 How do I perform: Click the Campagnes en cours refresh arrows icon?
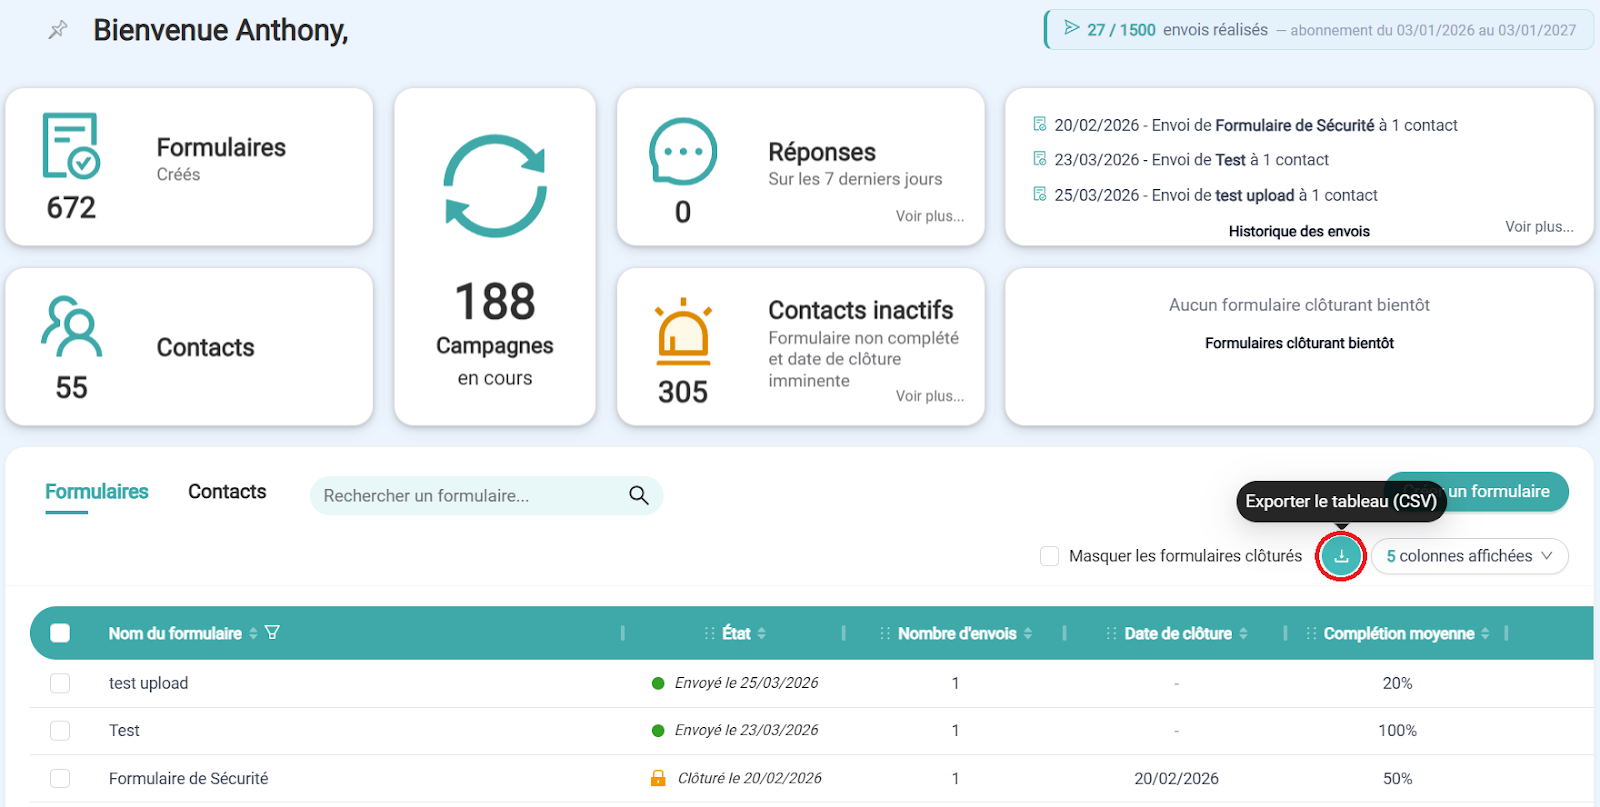pyautogui.click(x=495, y=186)
